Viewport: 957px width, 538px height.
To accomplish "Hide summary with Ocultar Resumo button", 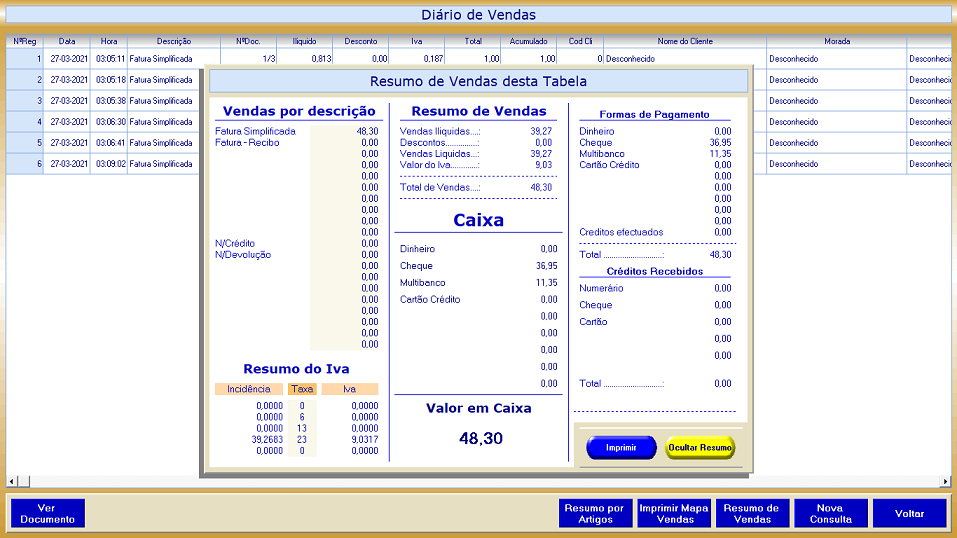I will click(700, 448).
